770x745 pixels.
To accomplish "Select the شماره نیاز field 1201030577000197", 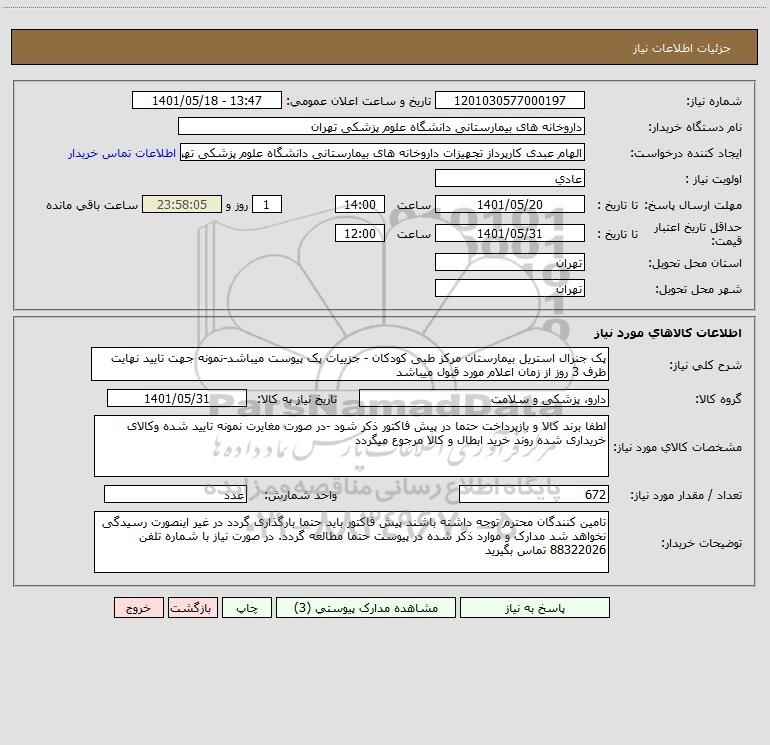I will 510,100.
